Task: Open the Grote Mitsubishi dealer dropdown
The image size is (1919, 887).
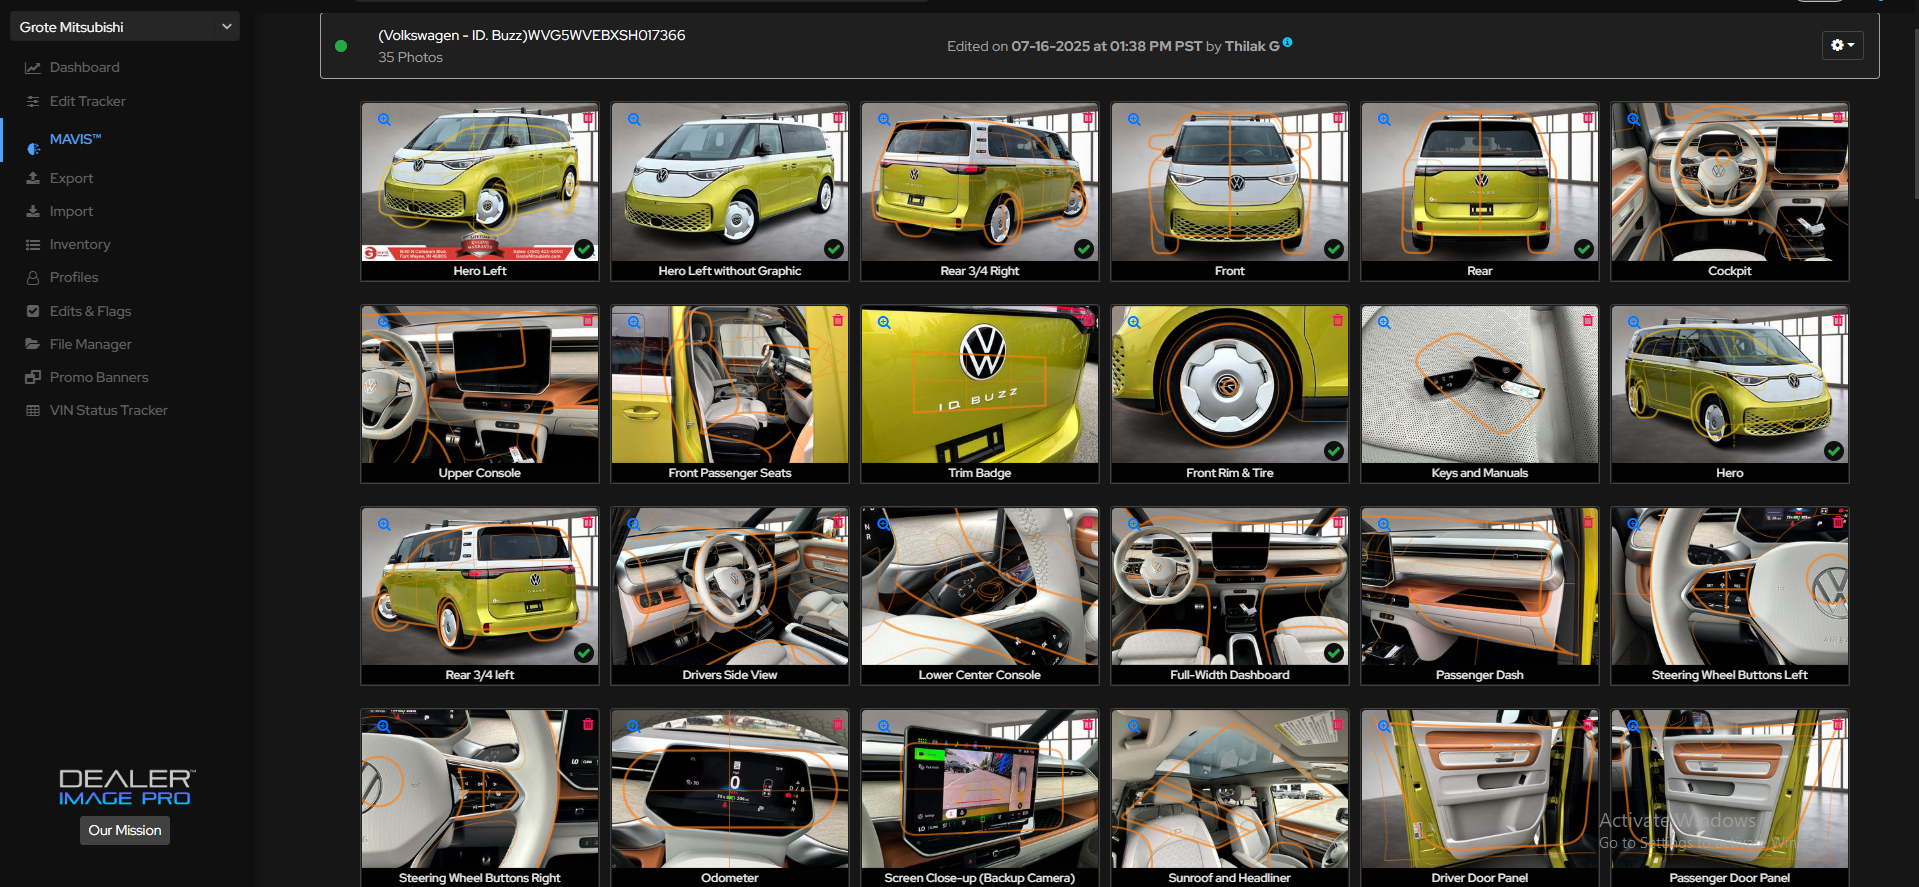Action: (x=125, y=27)
